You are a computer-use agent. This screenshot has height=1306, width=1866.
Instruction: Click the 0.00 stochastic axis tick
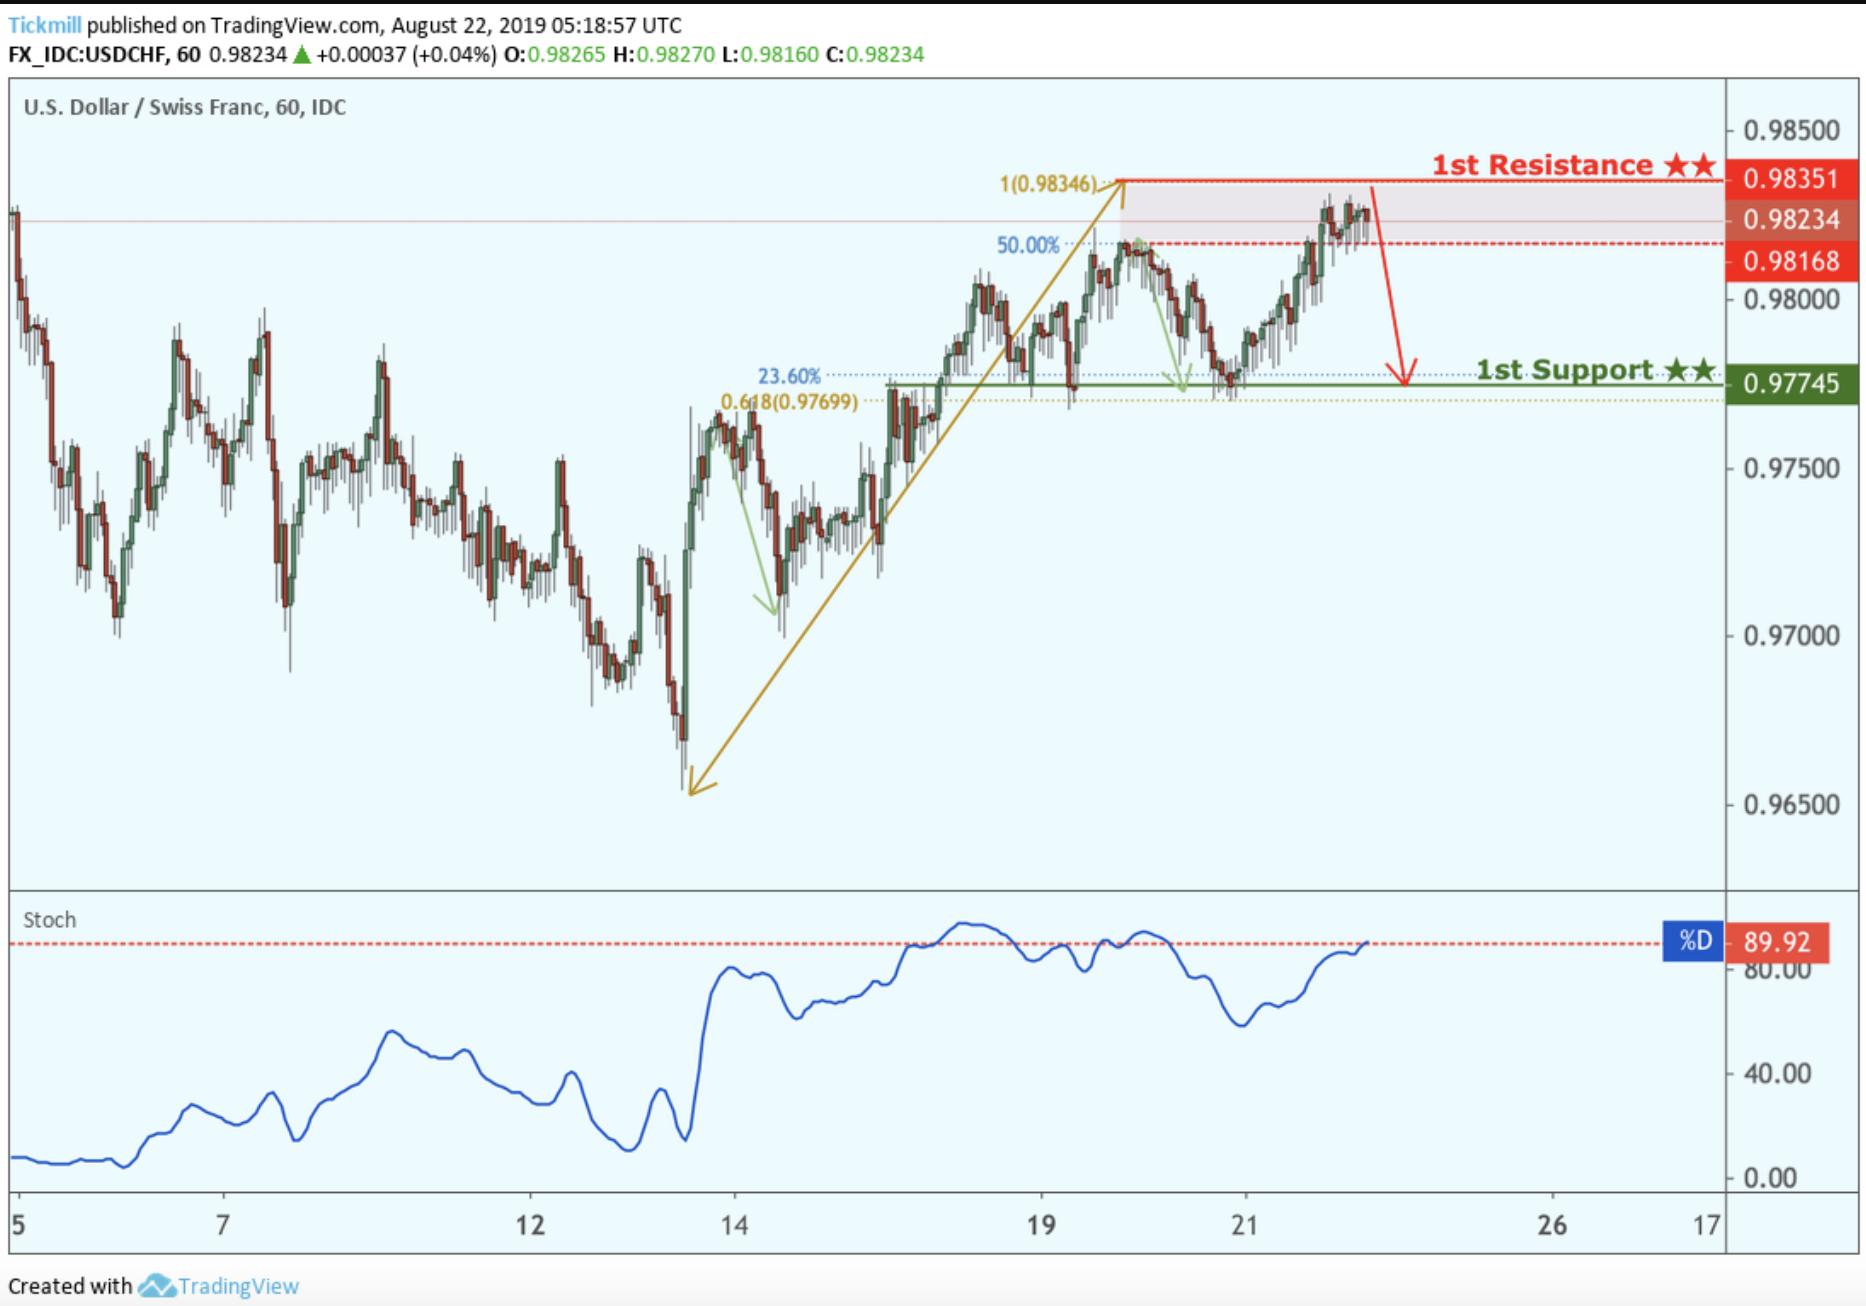pos(1770,1178)
